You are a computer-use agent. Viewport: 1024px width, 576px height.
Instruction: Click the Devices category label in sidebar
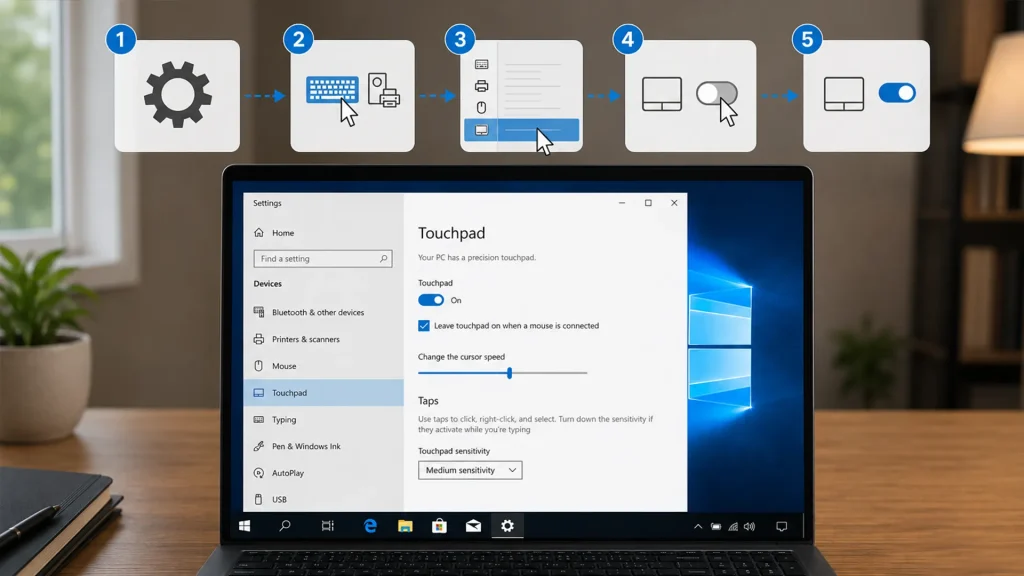pos(268,283)
